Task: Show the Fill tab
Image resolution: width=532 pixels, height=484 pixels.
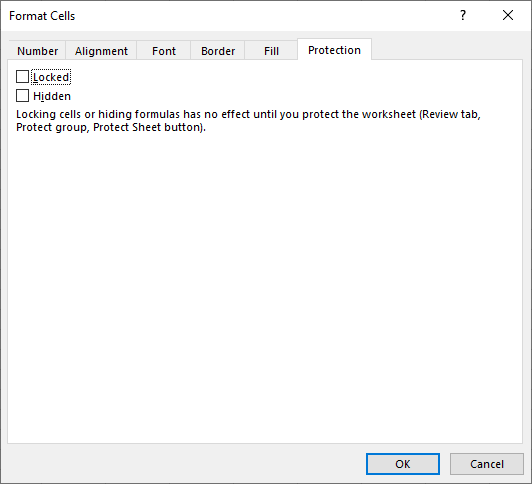Action: click(271, 51)
